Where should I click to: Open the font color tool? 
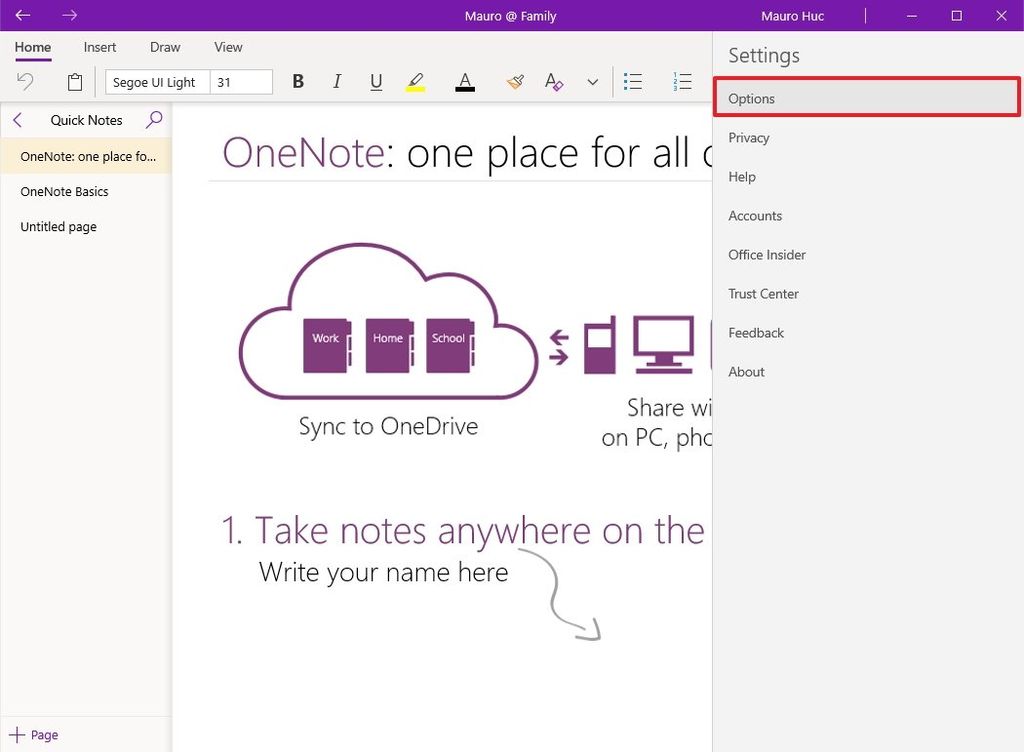[465, 82]
